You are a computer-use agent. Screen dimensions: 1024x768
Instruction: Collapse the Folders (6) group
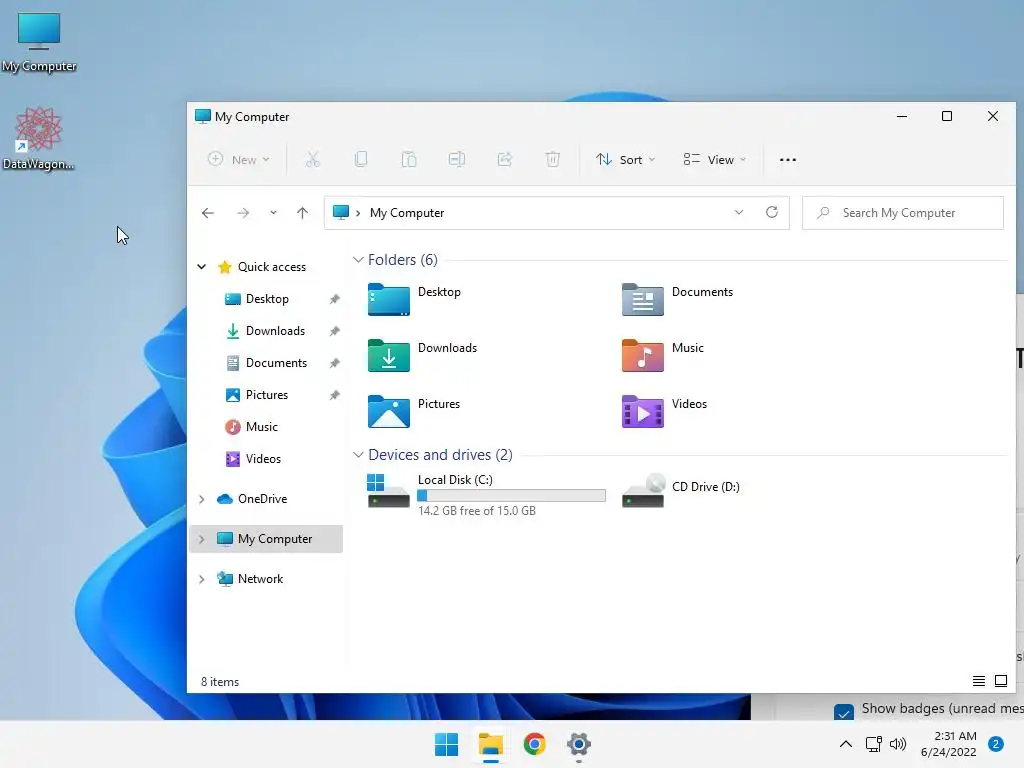click(358, 260)
